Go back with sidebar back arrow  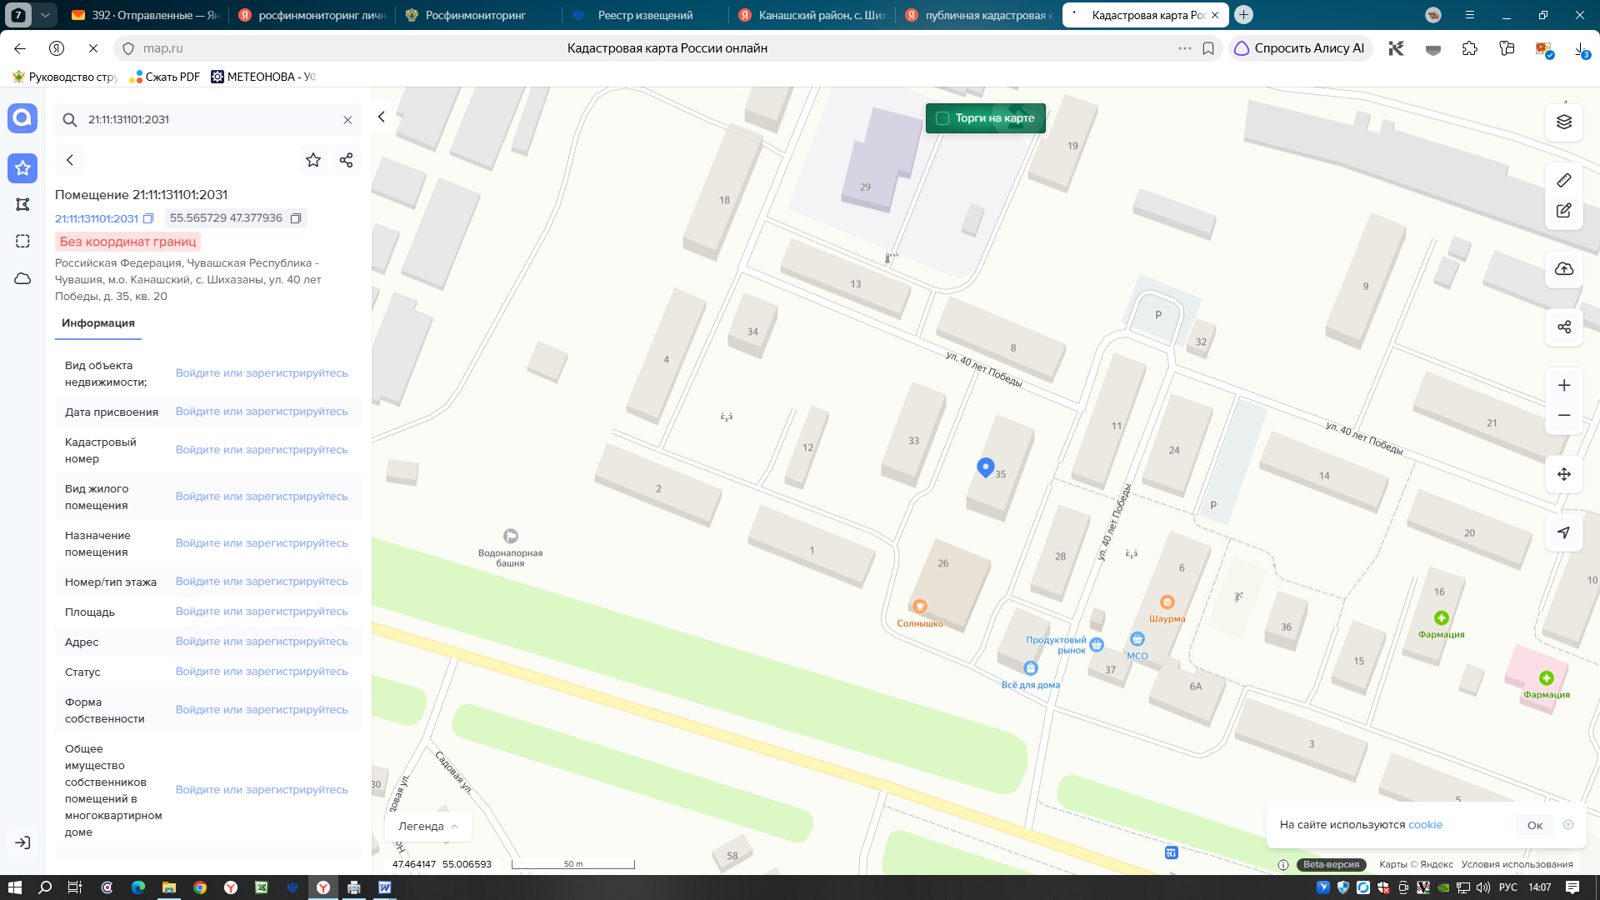70,160
